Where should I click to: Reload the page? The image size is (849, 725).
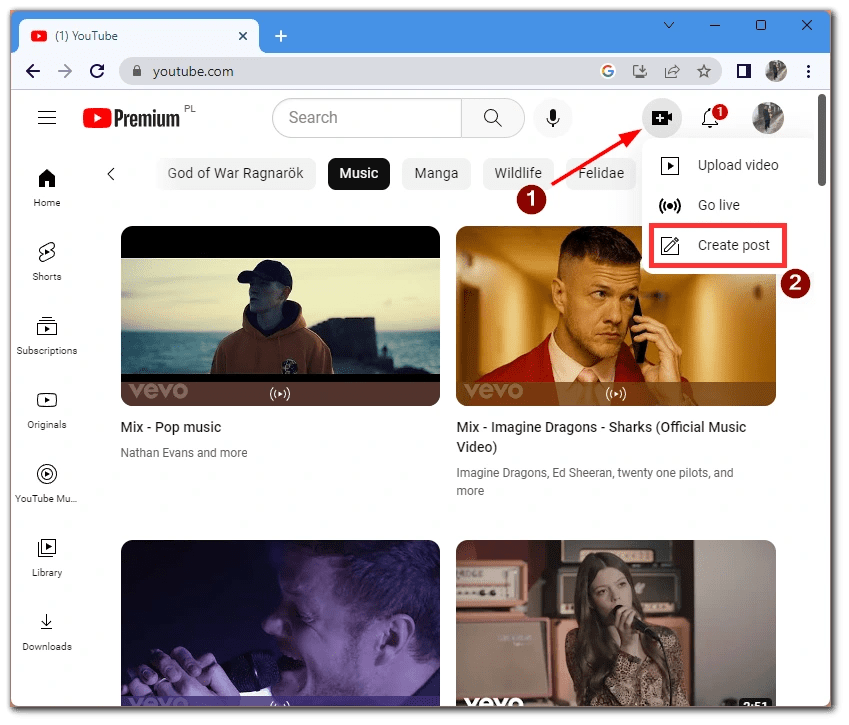(97, 71)
